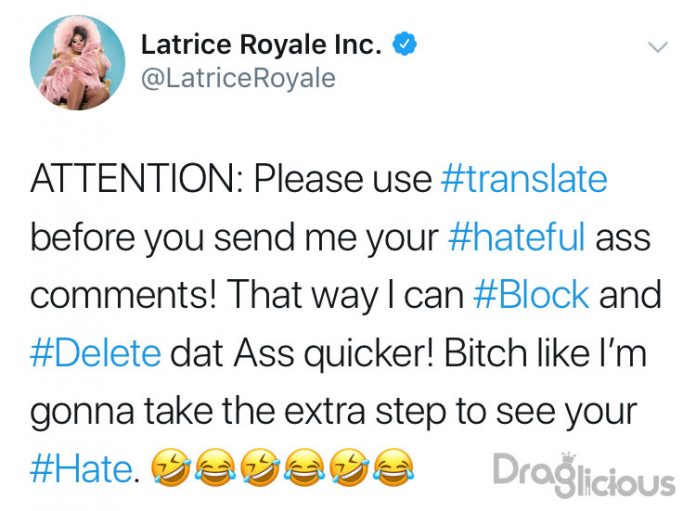Viewport: 696px width, 511px height.
Task: Click the Draglicious watermark logo
Action: pyautogui.click(x=584, y=474)
